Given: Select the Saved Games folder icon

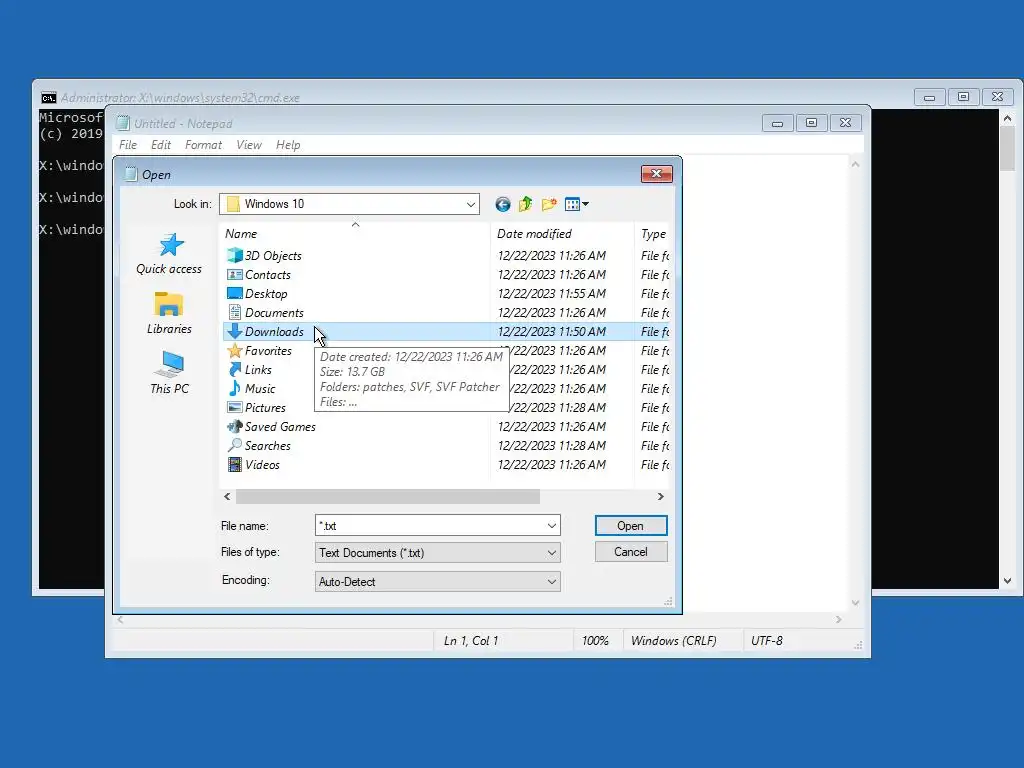Looking at the screenshot, I should 234,426.
